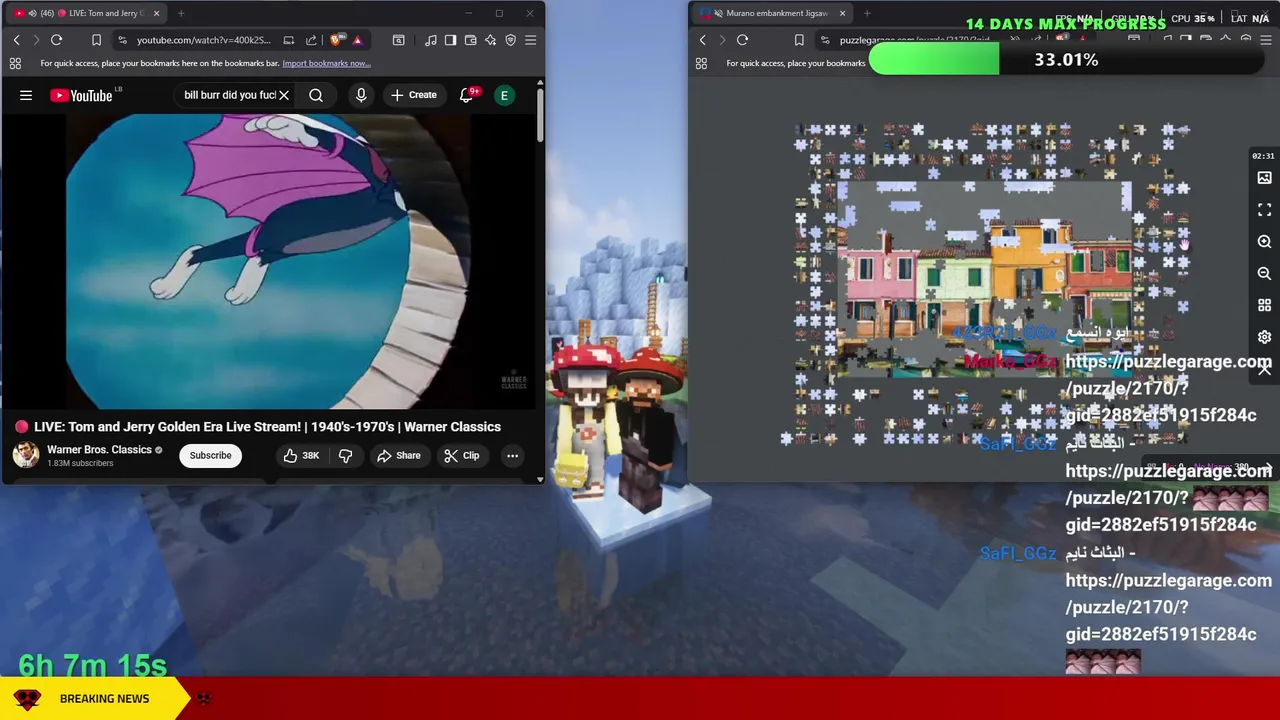Viewport: 1280px width, 720px height.
Task: Arrange puzzle pieces with grid icon
Action: click(1264, 305)
